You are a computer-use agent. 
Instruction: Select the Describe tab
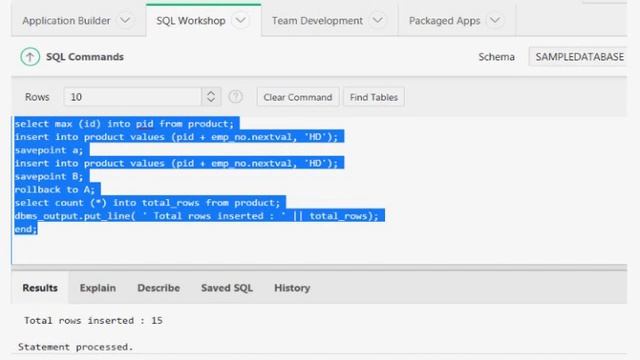coord(158,288)
